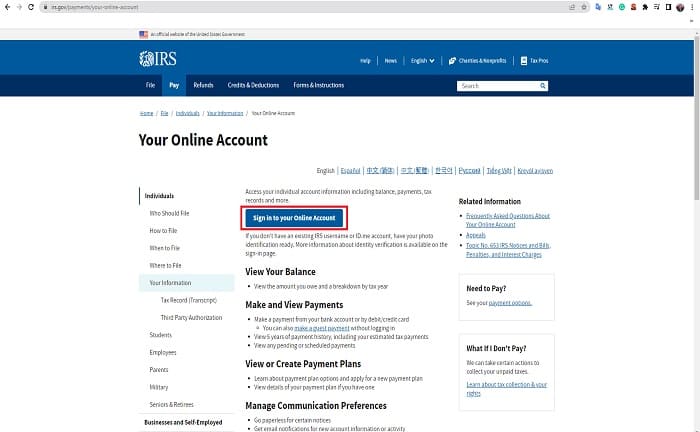Open the green Grammarly extension icon

point(622,7)
